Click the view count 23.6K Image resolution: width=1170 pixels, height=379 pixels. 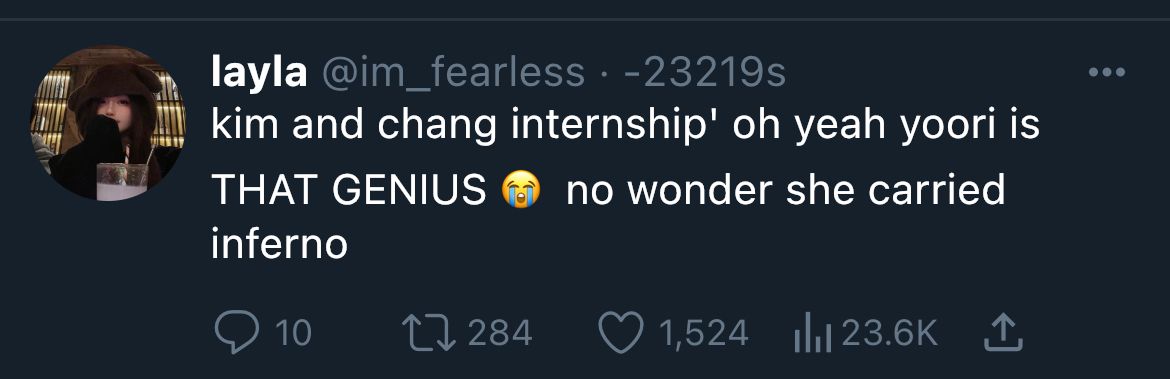889,333
